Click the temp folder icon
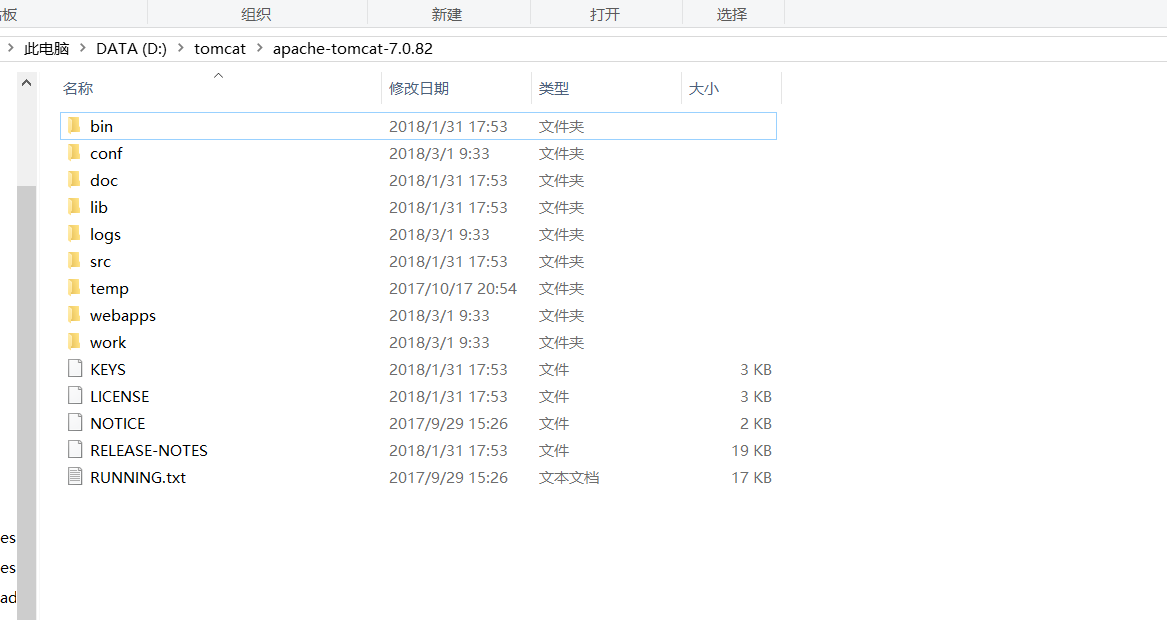Image resolution: width=1167 pixels, height=620 pixels. (74, 287)
